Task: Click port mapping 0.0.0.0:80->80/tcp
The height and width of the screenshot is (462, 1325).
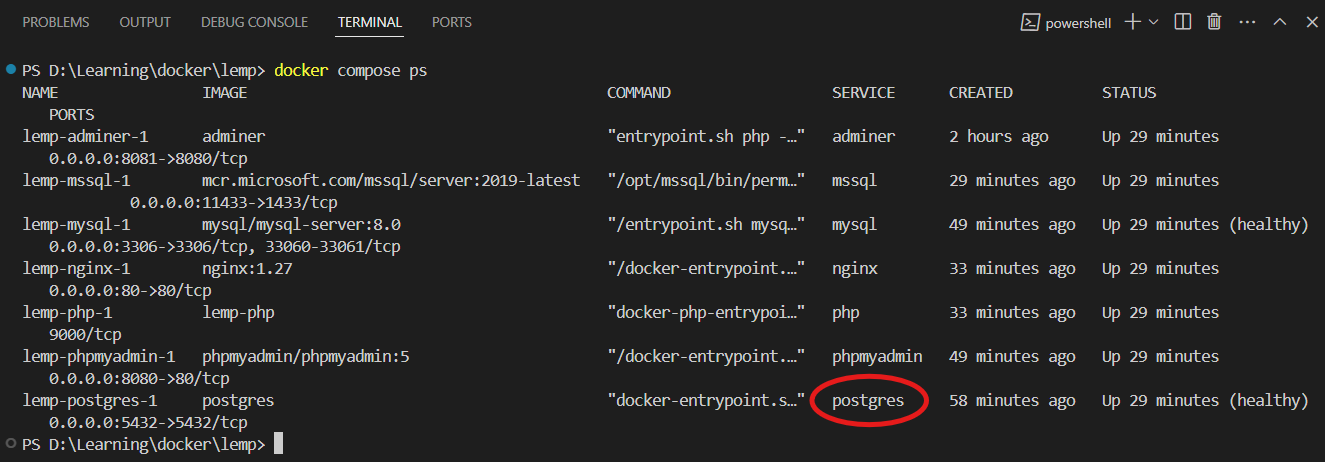Action: [130, 290]
